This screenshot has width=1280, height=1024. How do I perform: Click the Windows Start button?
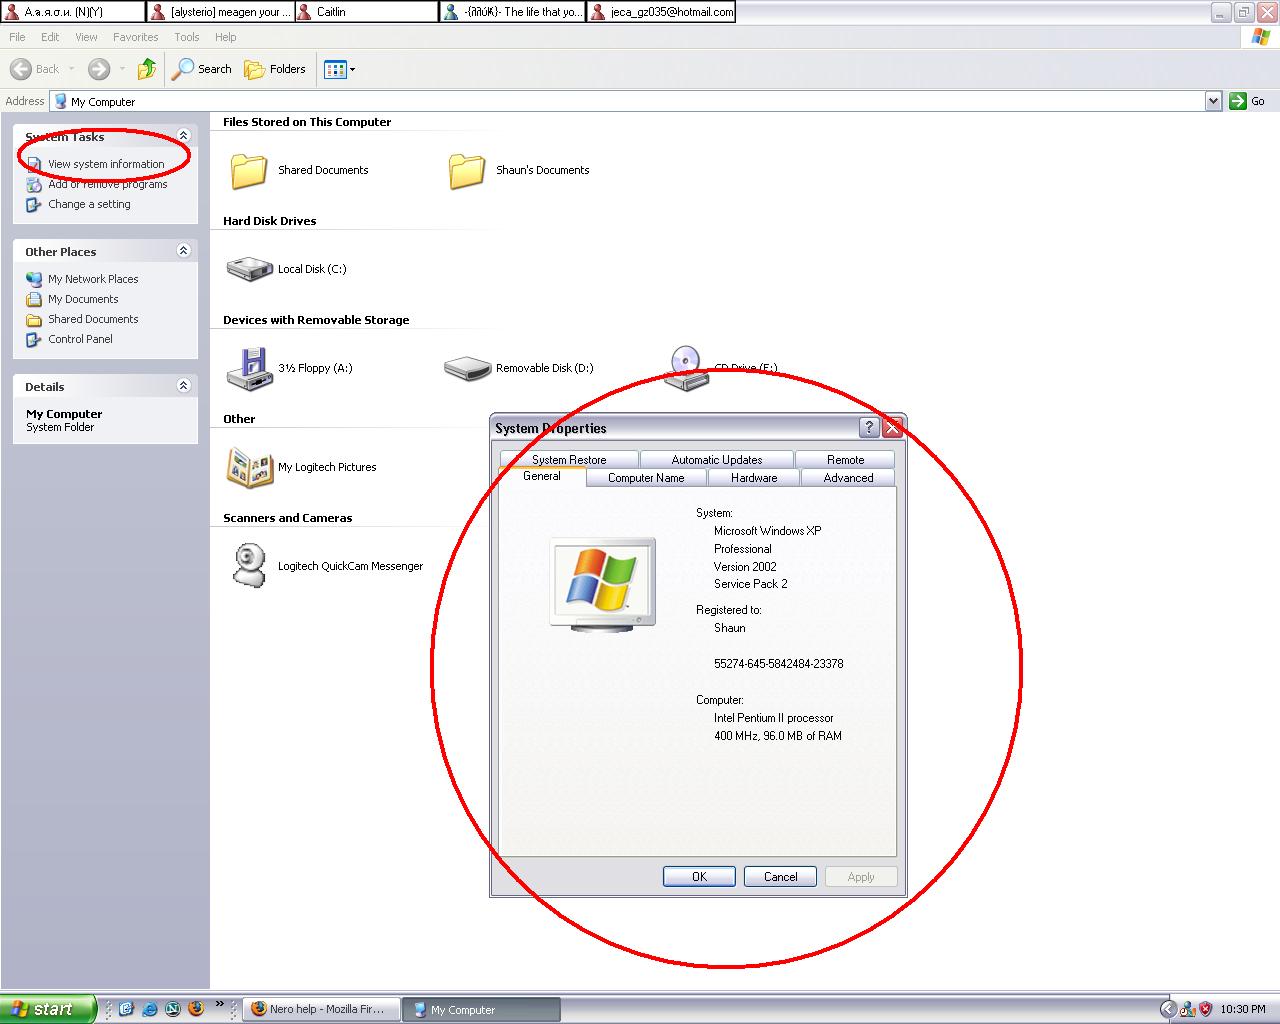point(48,1009)
